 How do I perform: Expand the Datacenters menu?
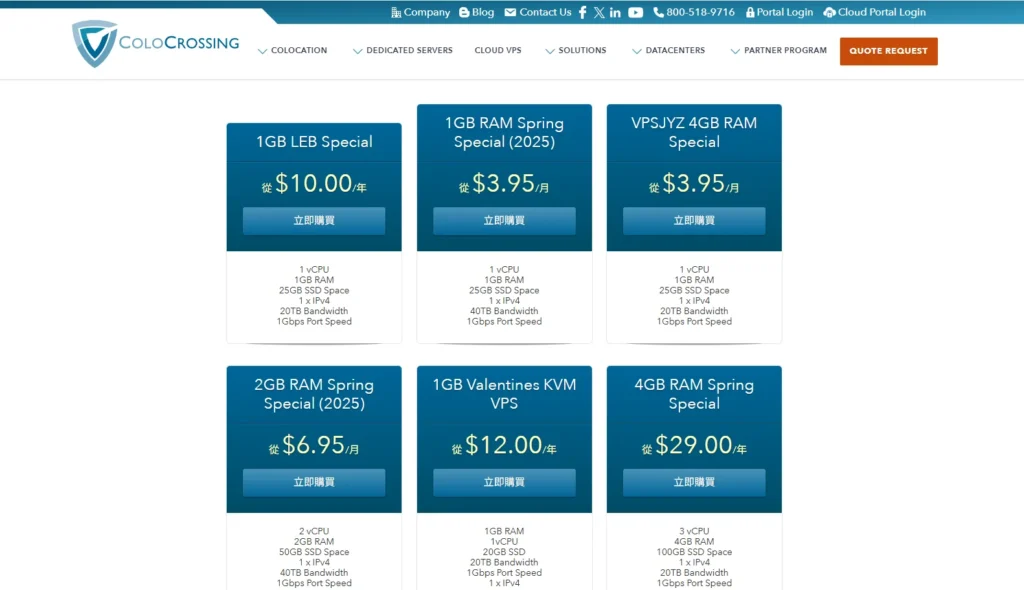tap(668, 50)
